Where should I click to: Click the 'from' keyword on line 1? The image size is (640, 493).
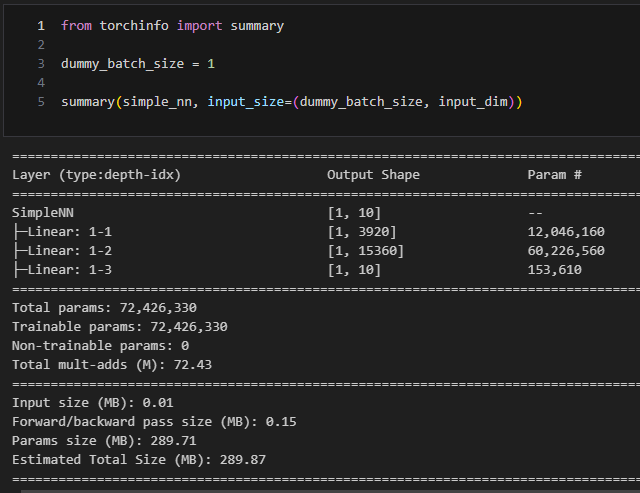click(x=76, y=26)
